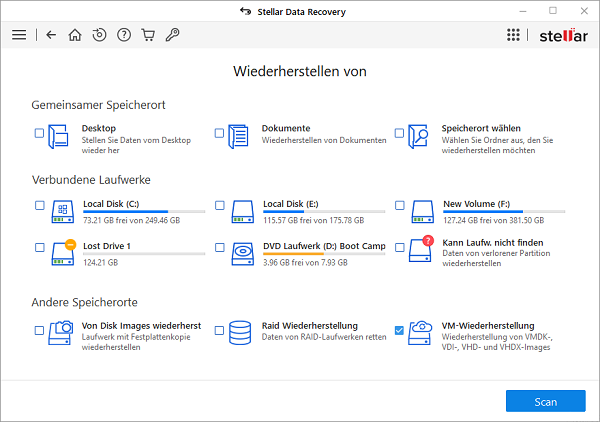Viewport: 600px width, 422px height.
Task: Enable the Lost Drive 1 checkbox
Action: tap(40, 248)
